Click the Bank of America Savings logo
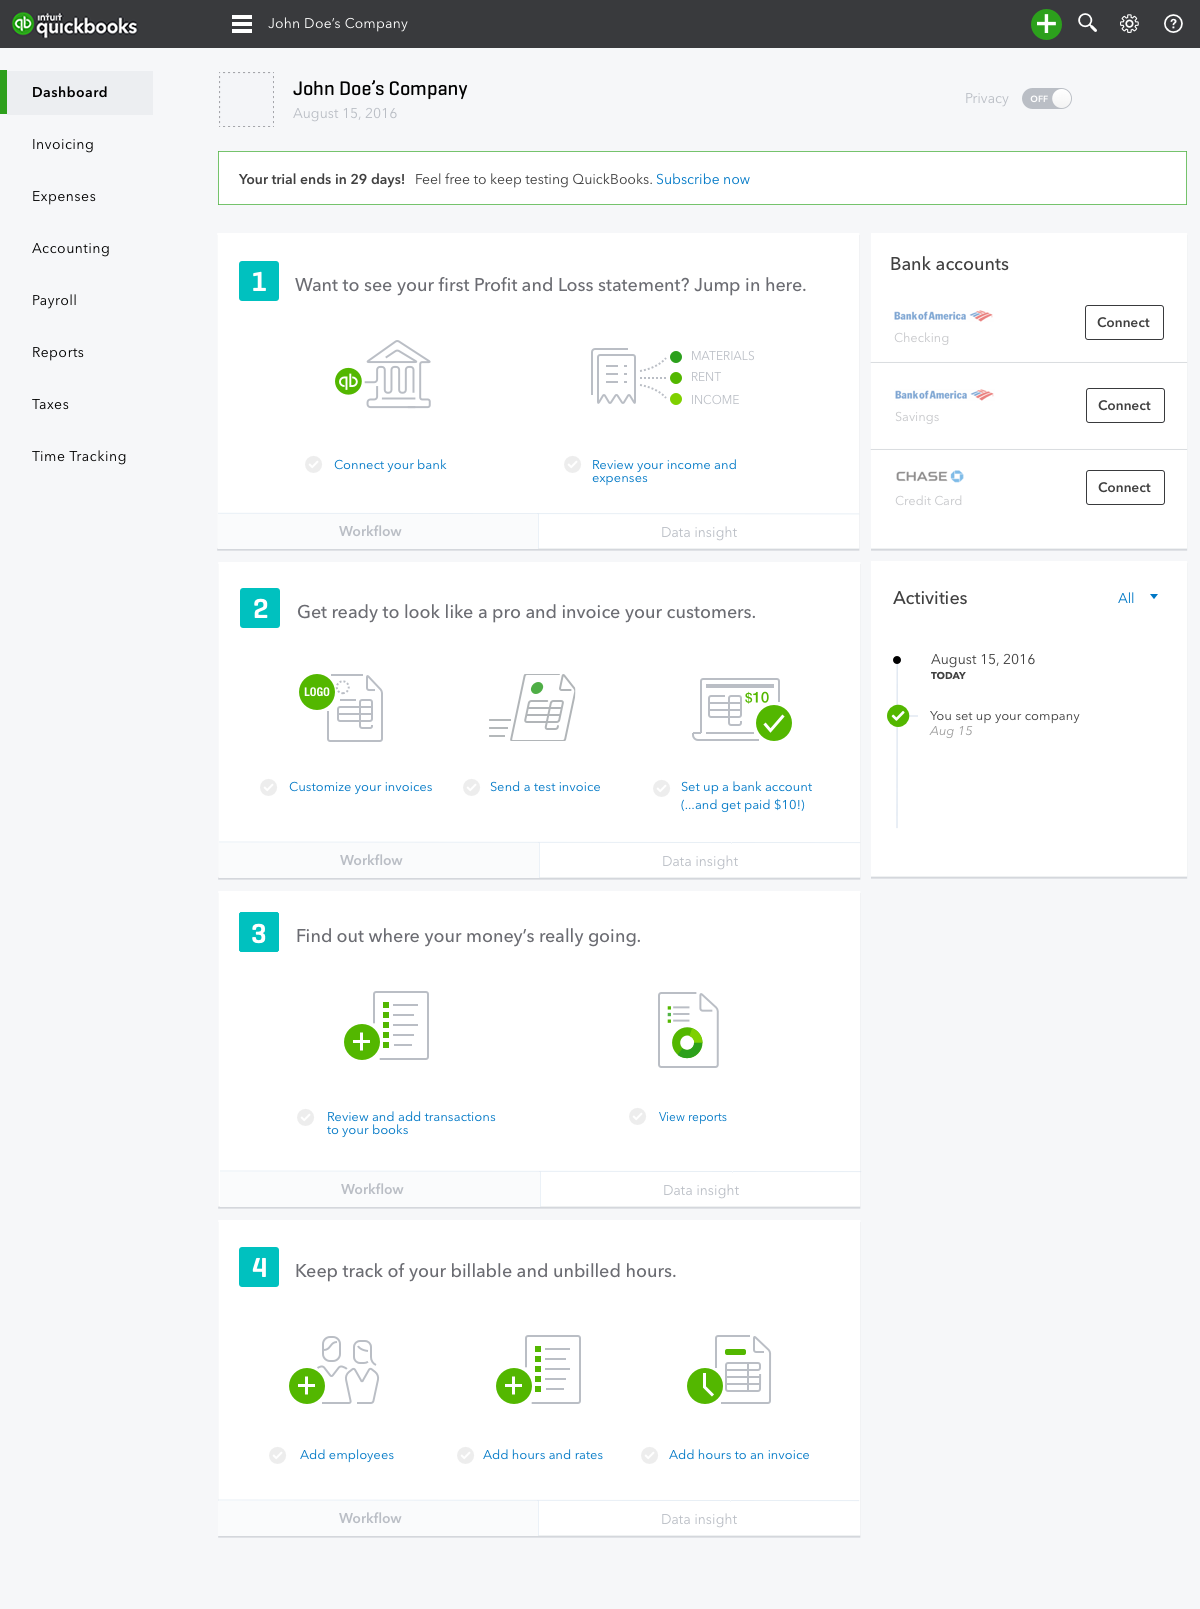Screen dimensions: 1200x1609 [943, 395]
